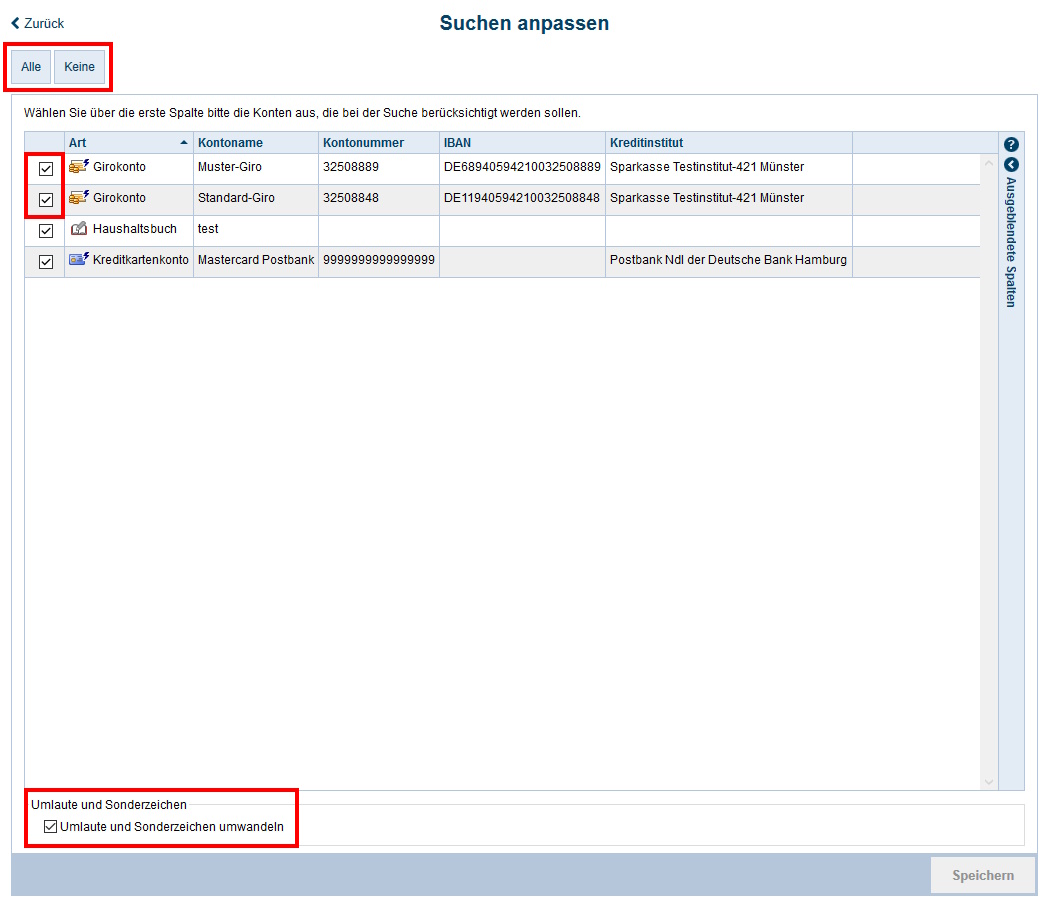The width and height of the screenshot is (1045, 900).
Task: Click the Girokonto icon in the Muster-Giro row
Action: 79,167
